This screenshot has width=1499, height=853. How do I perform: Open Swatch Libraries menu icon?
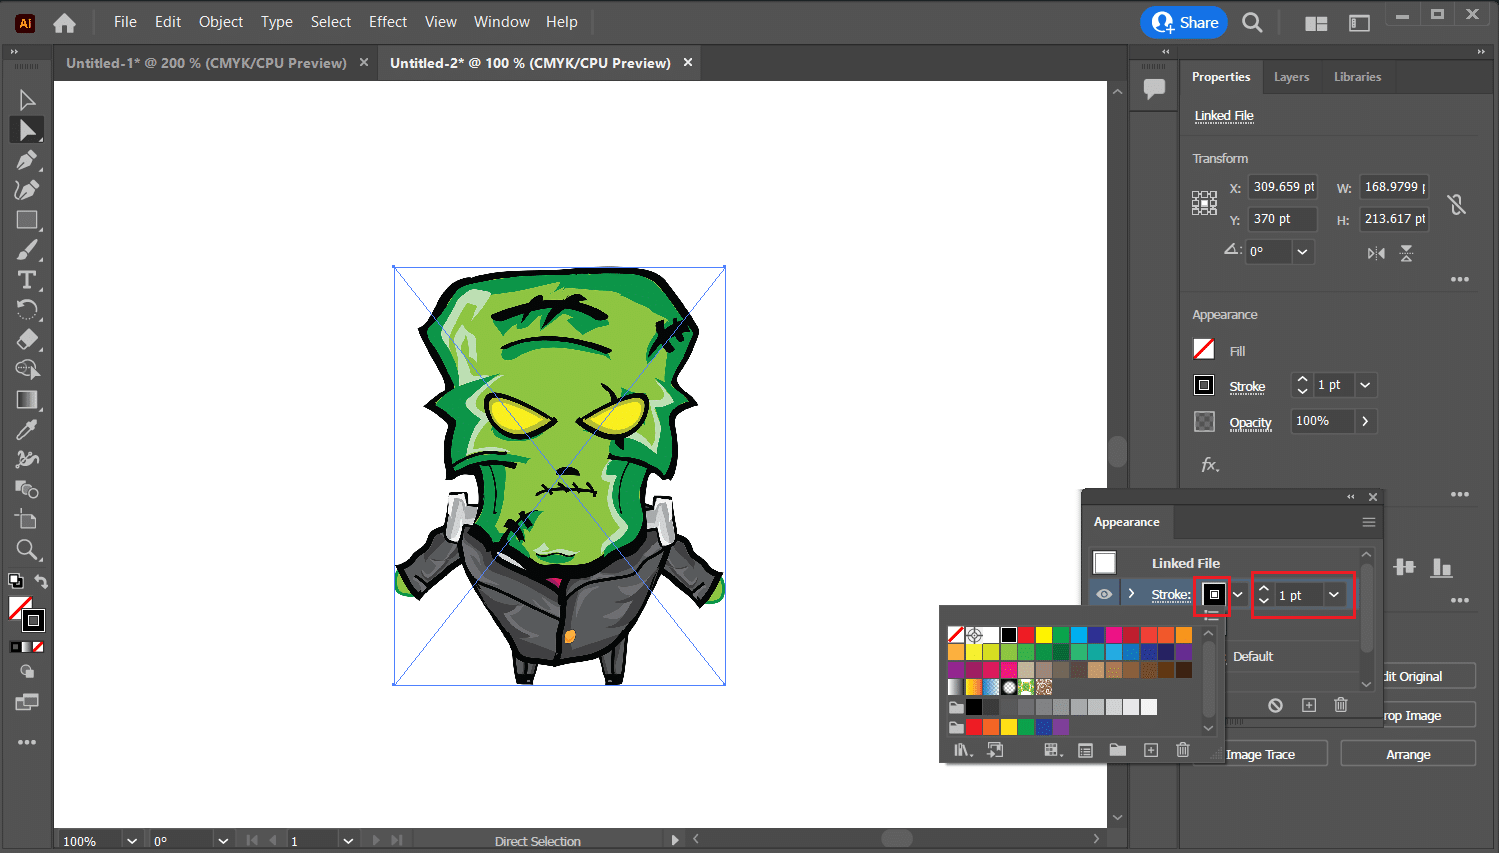pos(963,750)
